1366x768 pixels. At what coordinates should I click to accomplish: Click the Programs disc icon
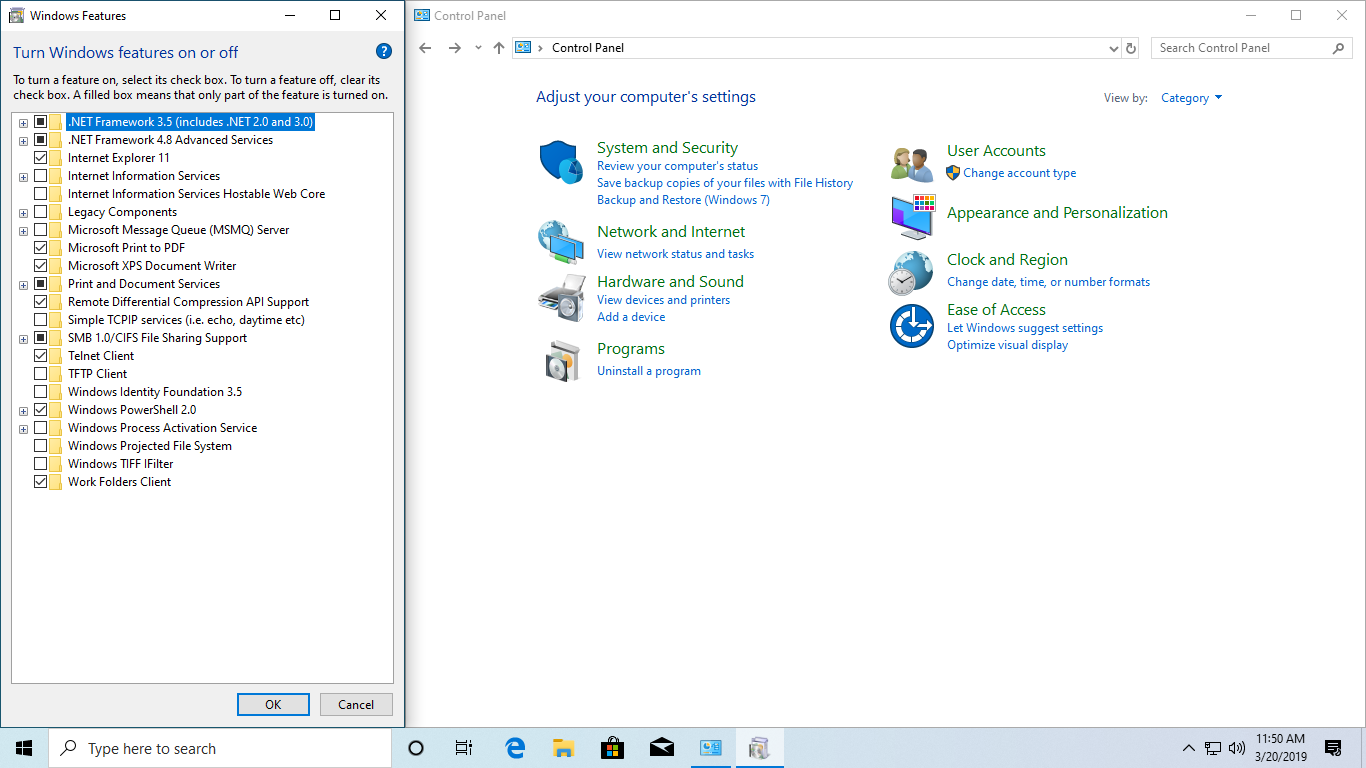(561, 360)
